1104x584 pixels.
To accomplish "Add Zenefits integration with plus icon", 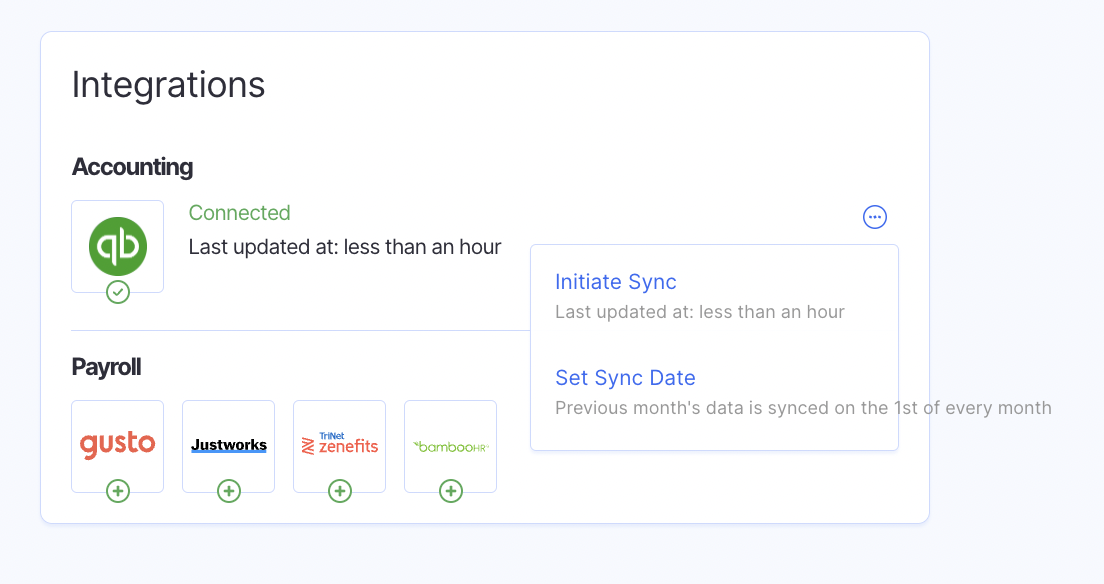I will click(340, 491).
